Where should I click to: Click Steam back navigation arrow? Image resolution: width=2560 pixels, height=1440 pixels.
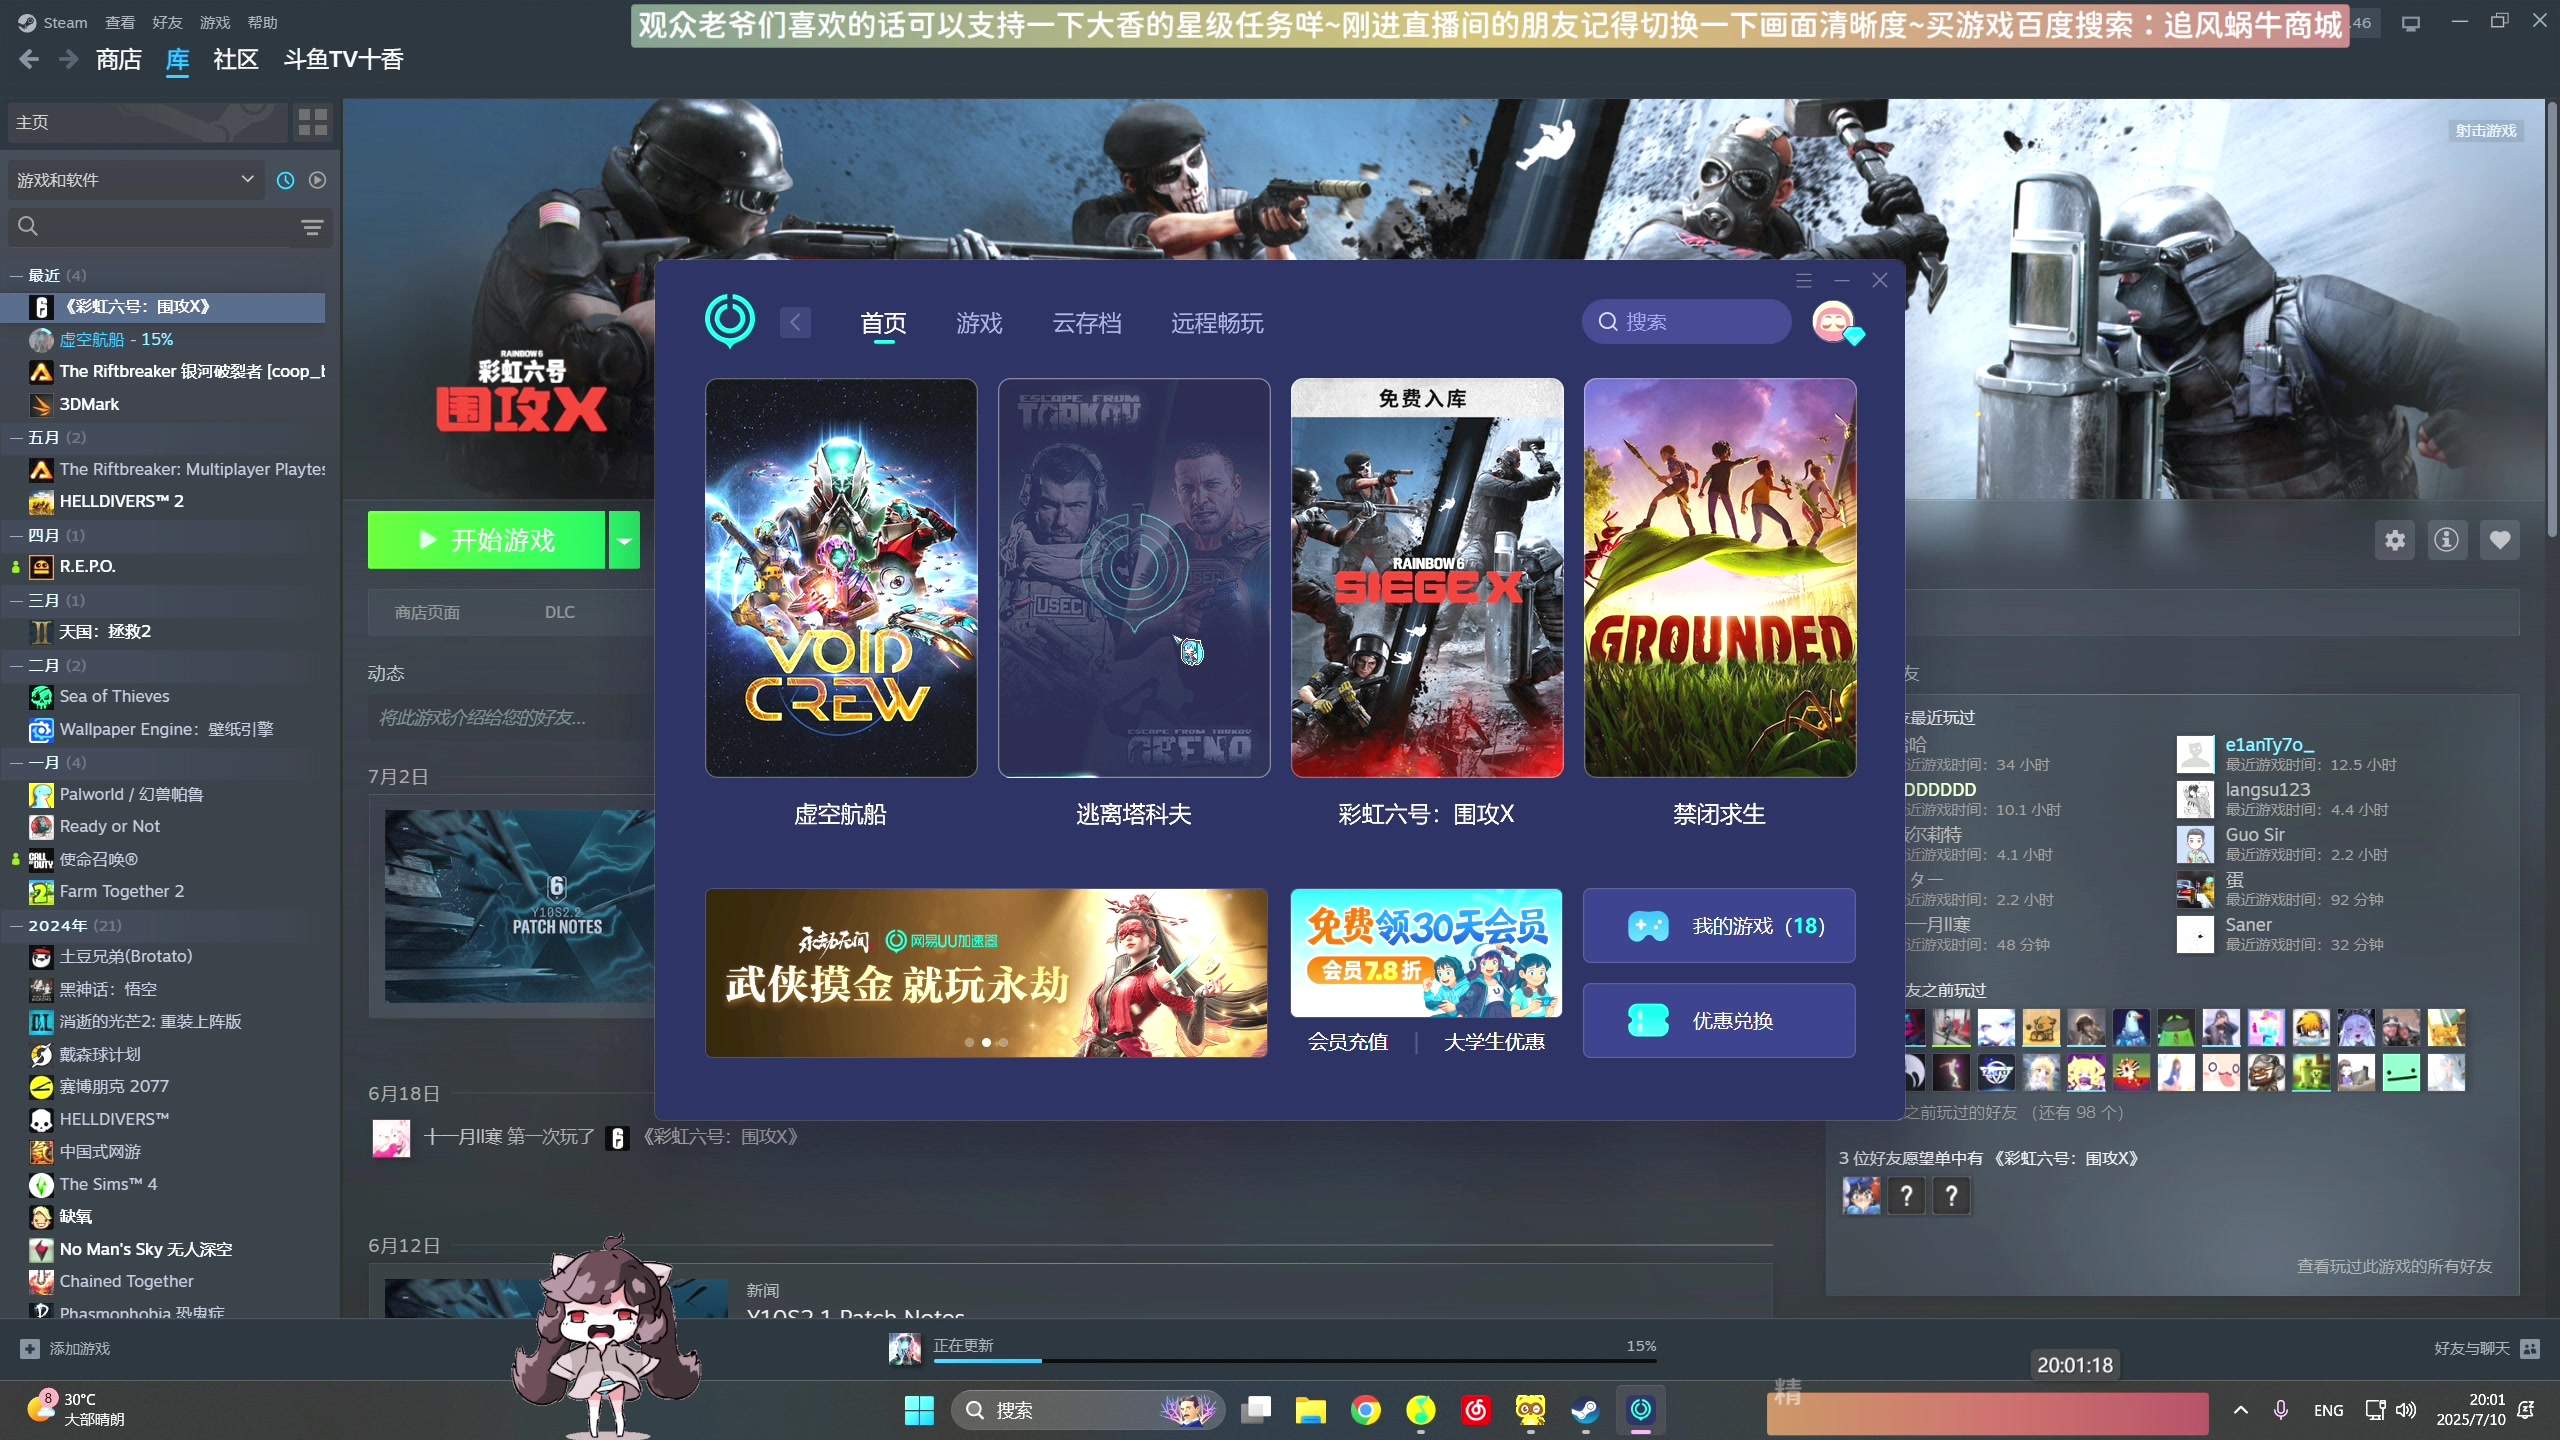point(29,60)
